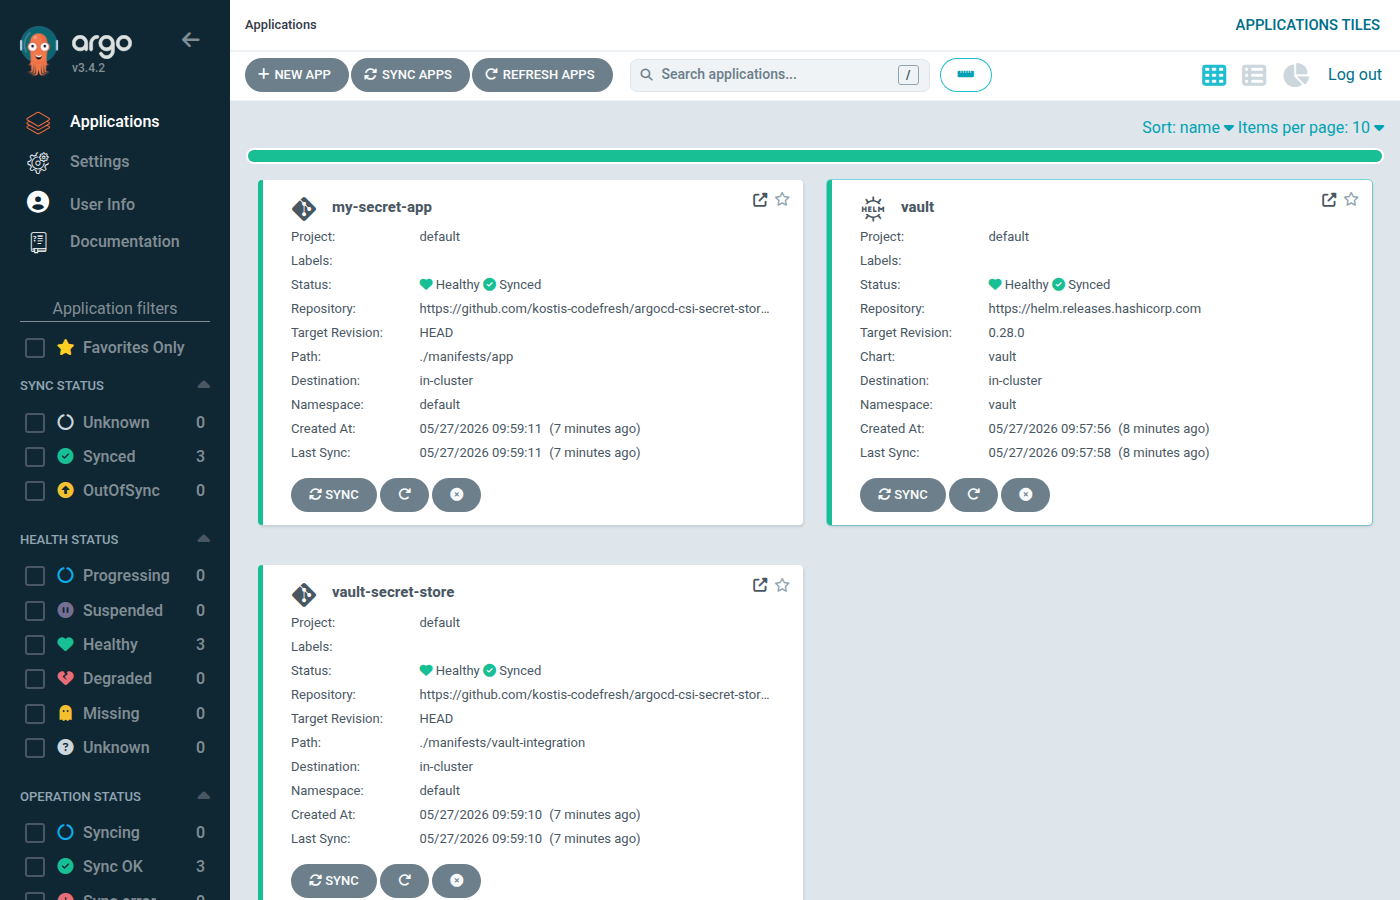Refresh vault-secret-store circular arrow button
This screenshot has width=1400, height=900.
pos(405,881)
